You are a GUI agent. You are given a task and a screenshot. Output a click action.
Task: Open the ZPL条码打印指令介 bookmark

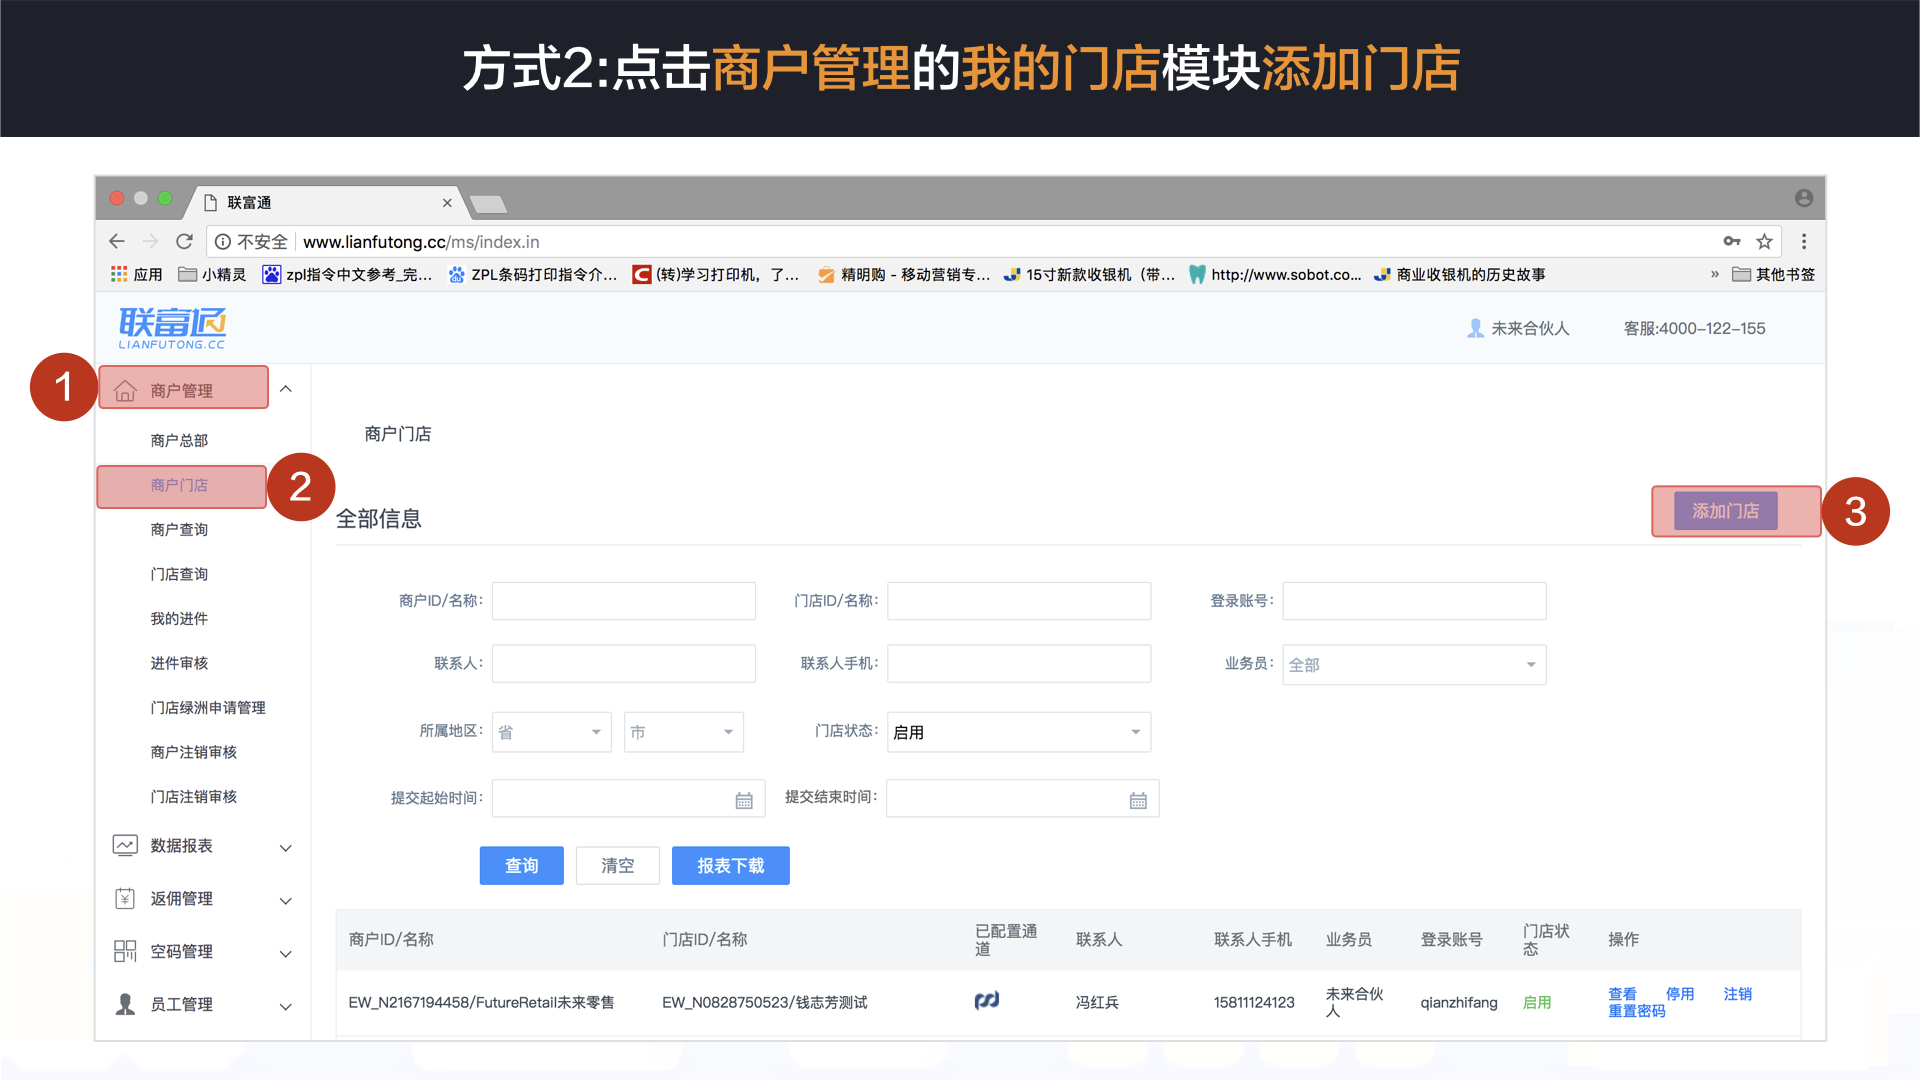(532, 274)
